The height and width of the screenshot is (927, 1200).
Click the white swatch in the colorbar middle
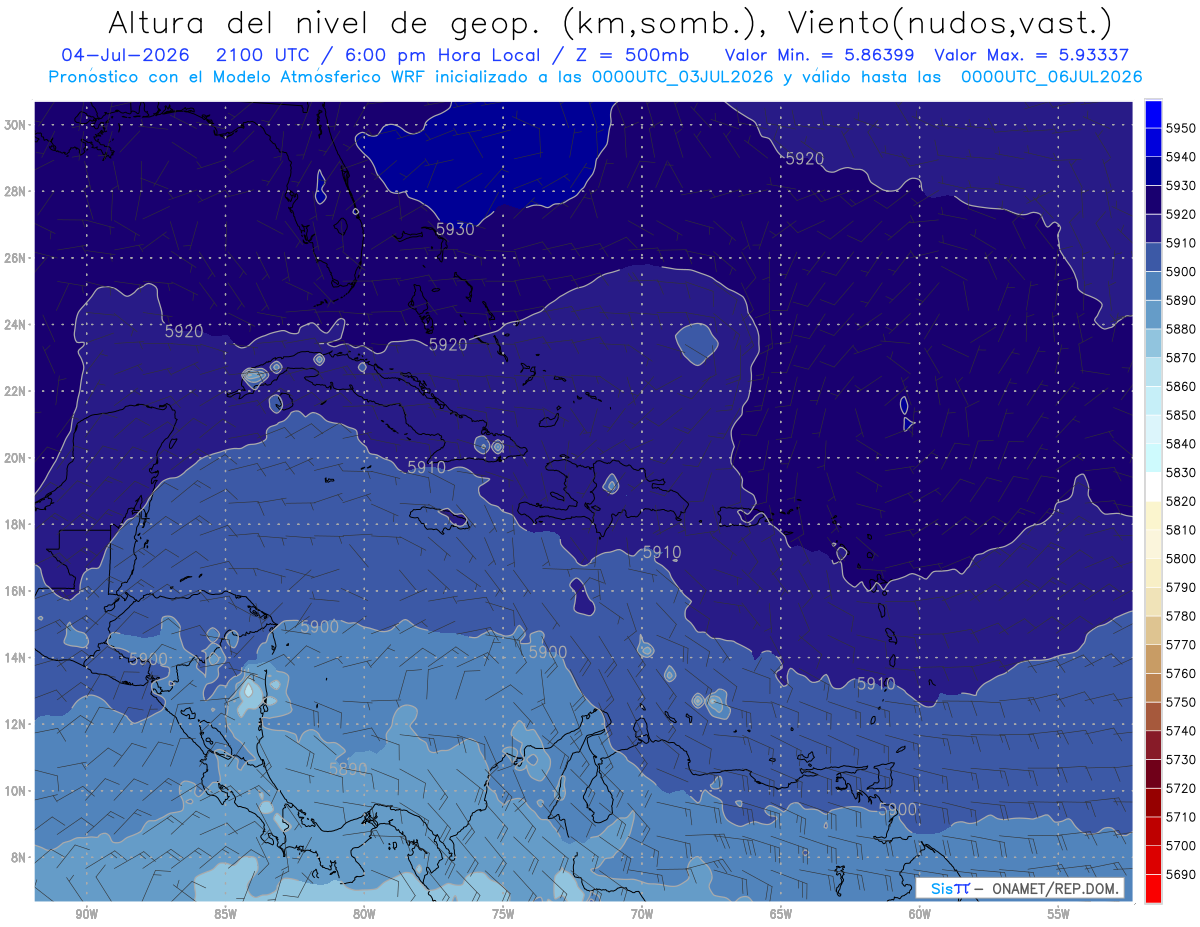1153,486
